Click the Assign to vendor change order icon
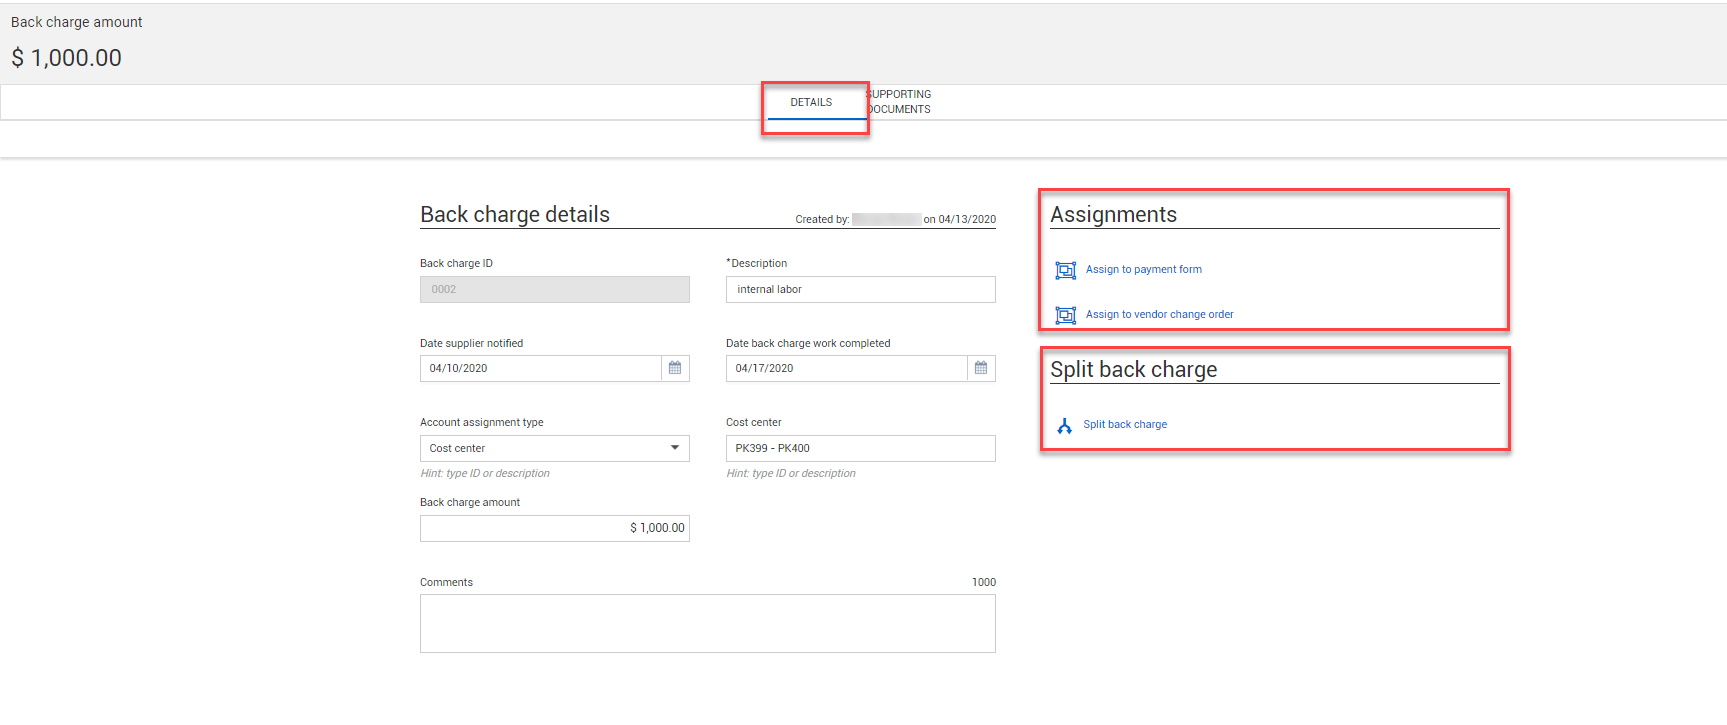 click(x=1066, y=315)
